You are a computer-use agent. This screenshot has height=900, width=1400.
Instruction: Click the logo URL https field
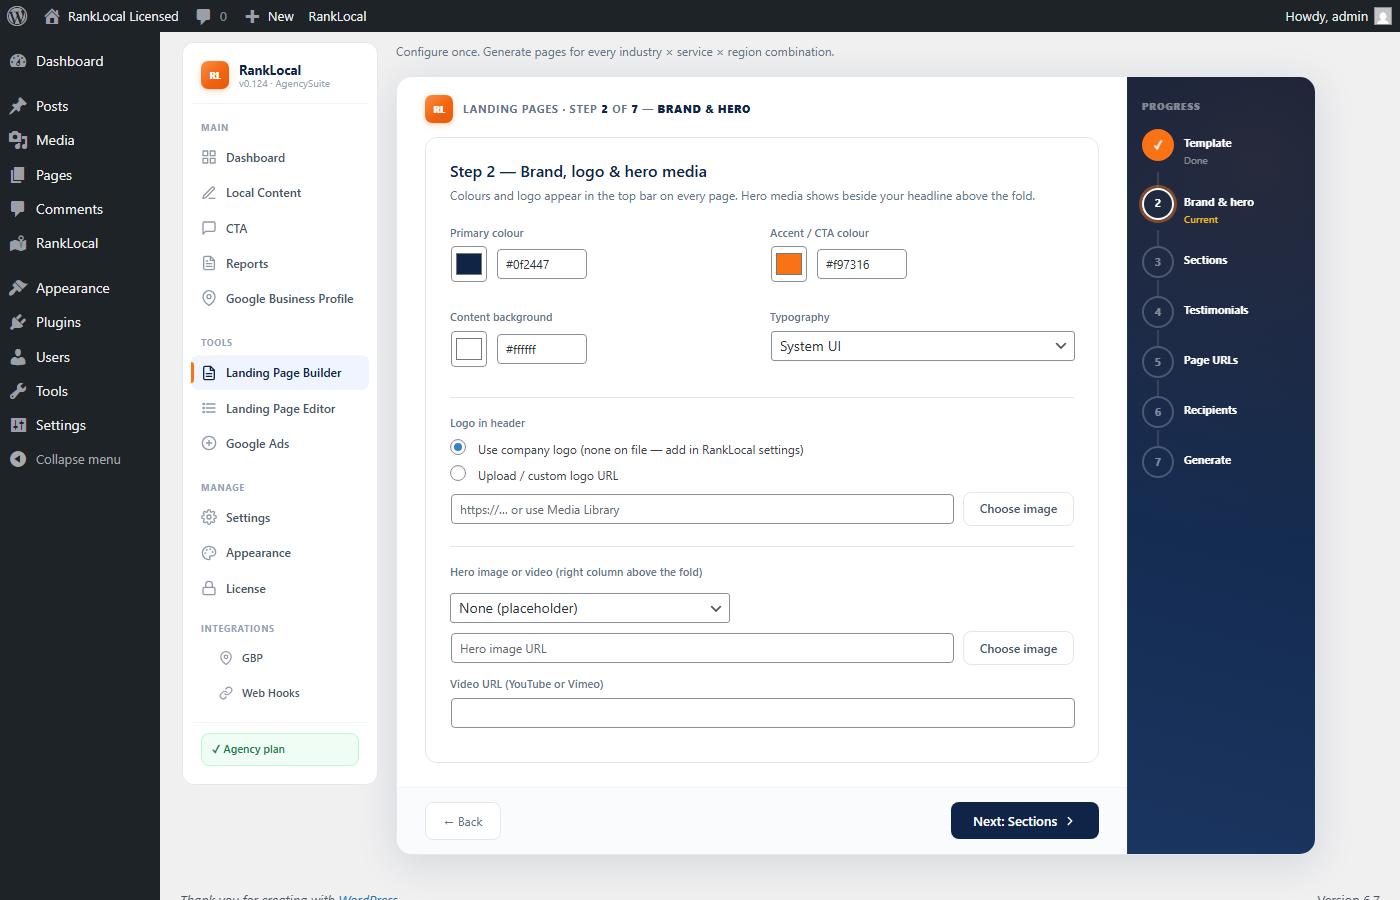pyautogui.click(x=702, y=509)
